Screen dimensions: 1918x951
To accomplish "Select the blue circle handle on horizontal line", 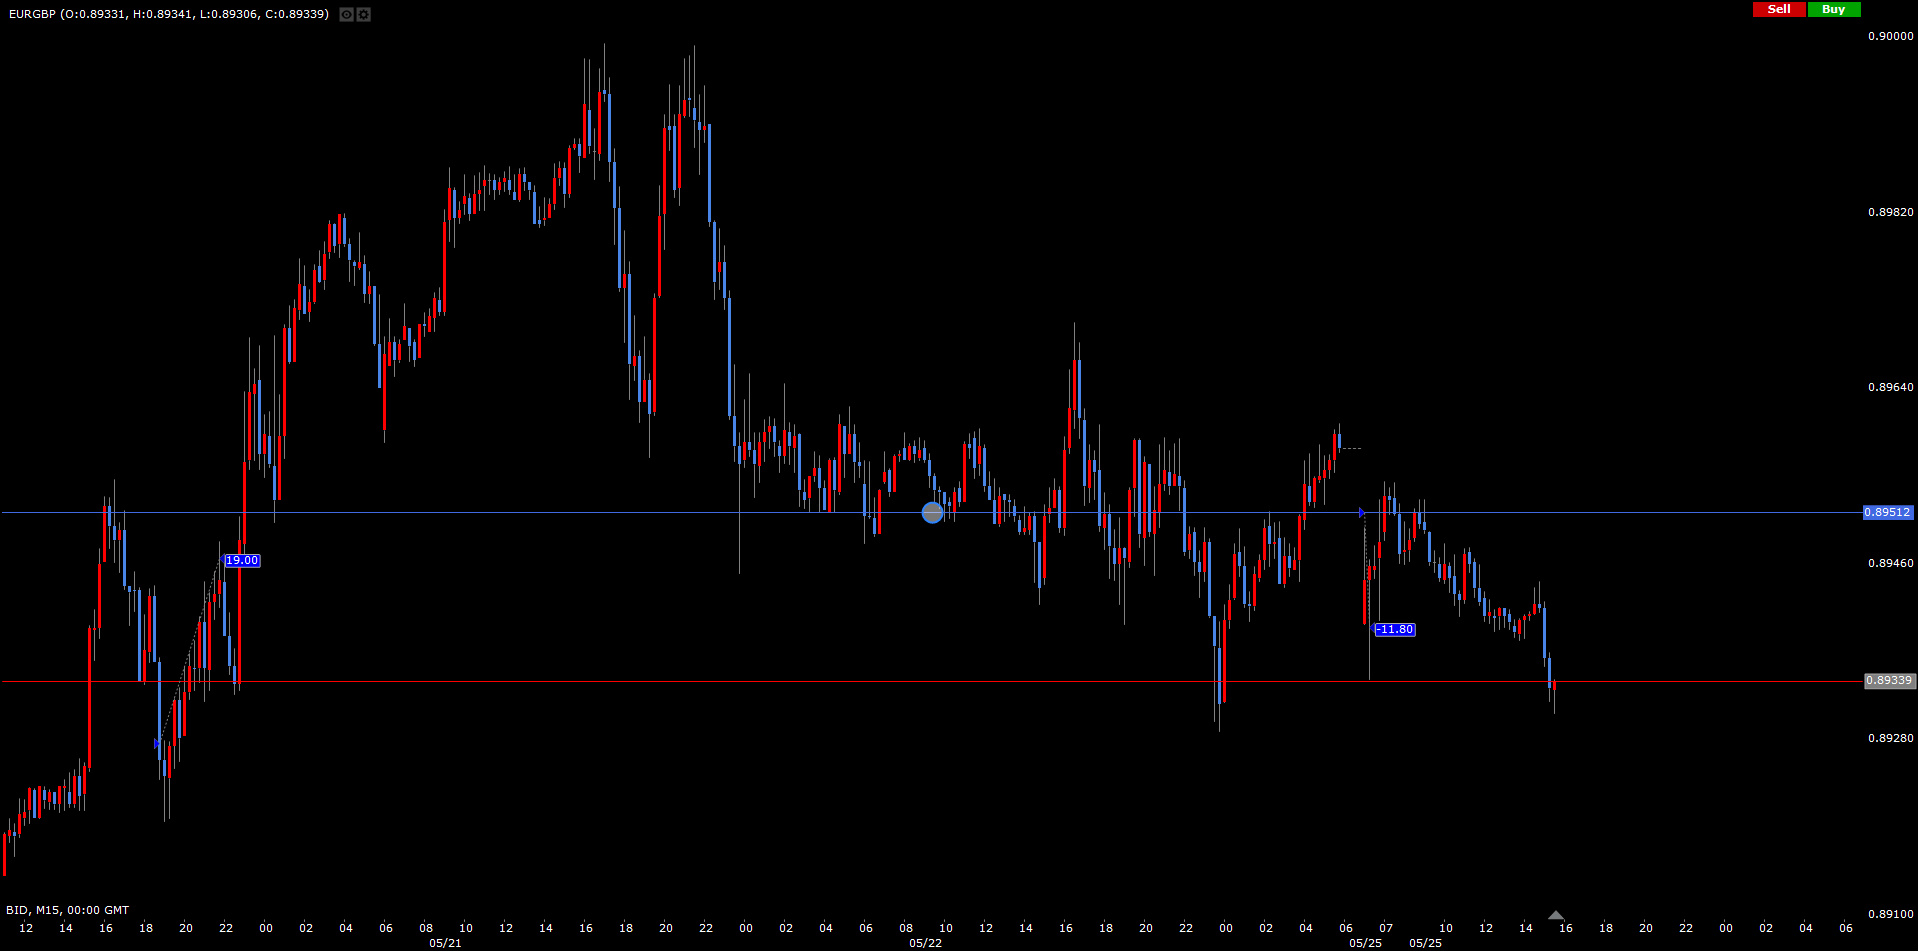I will click(x=932, y=513).
